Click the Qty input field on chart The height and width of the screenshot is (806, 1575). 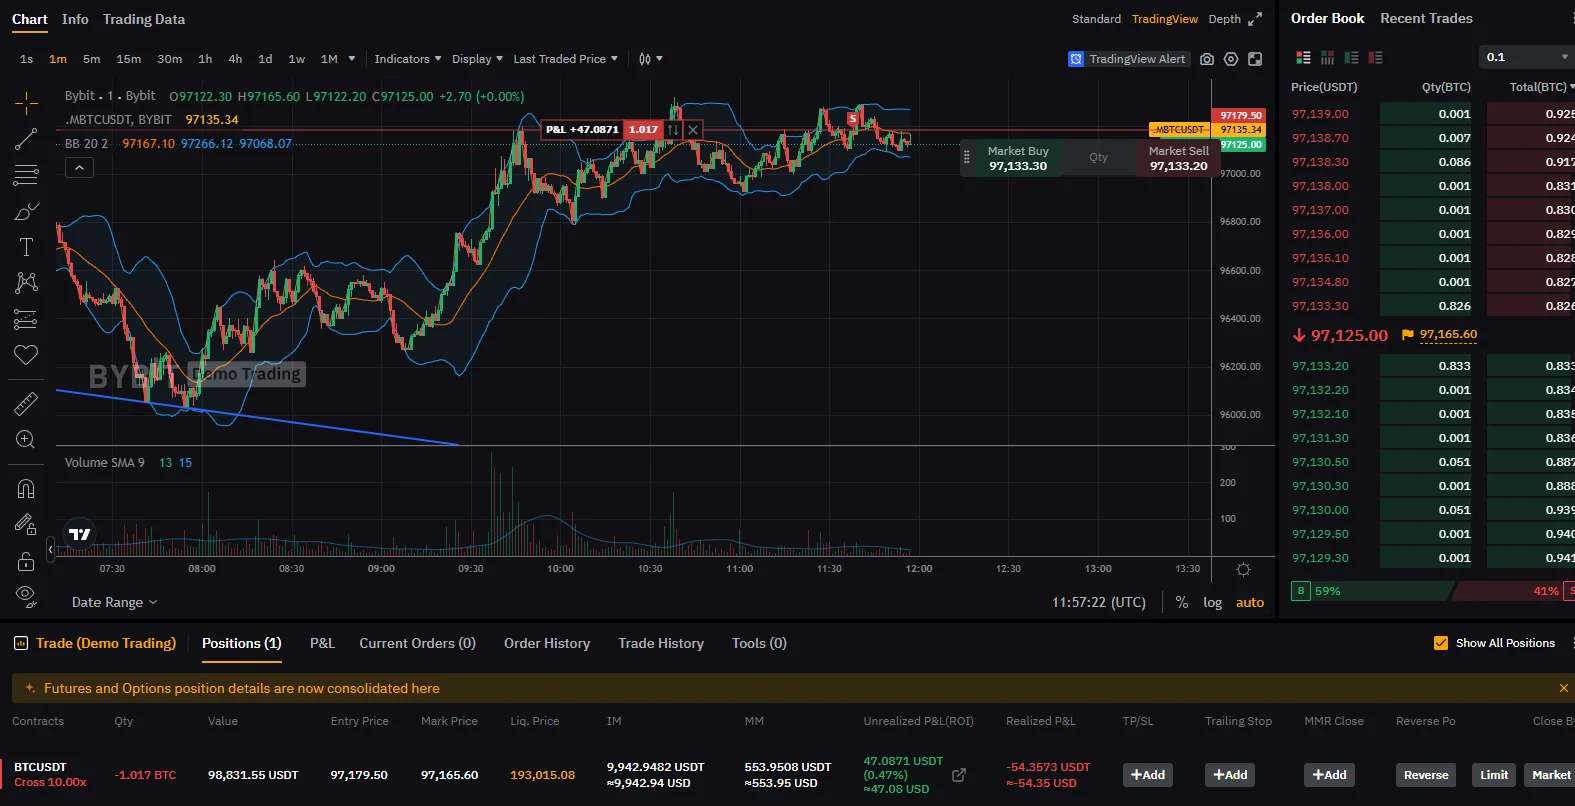coord(1098,157)
